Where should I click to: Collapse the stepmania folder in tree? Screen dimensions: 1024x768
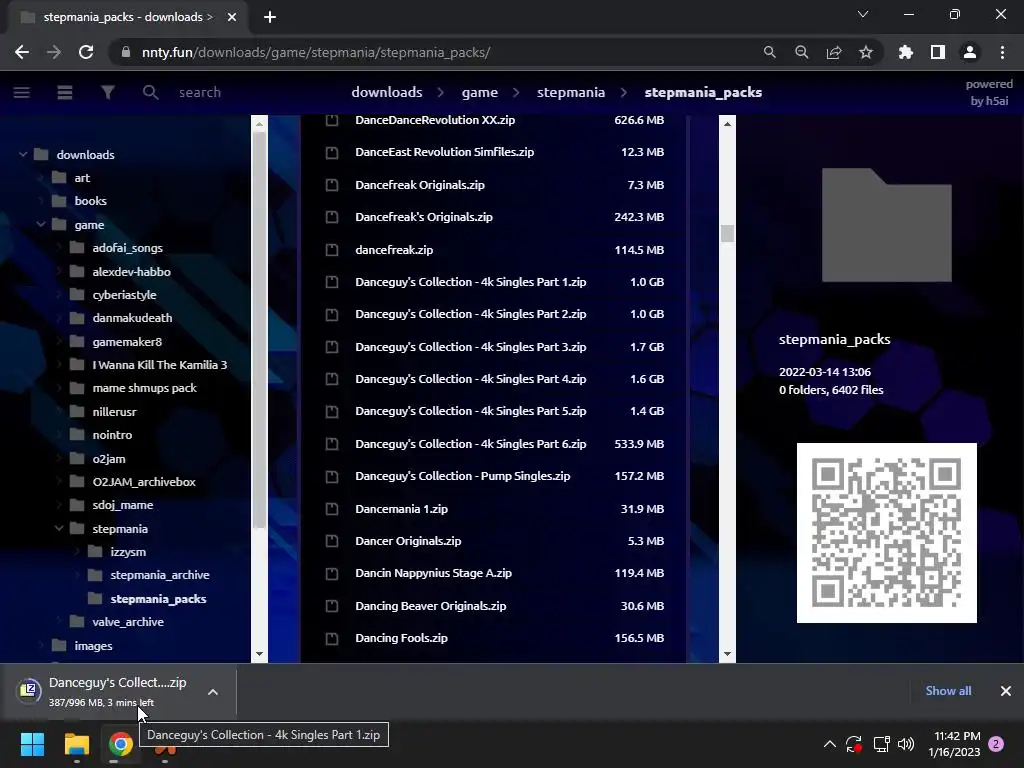coord(59,528)
